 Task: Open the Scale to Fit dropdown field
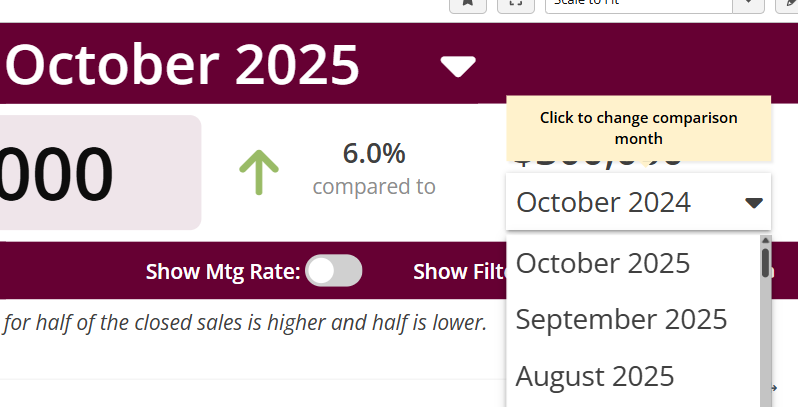(638, 4)
